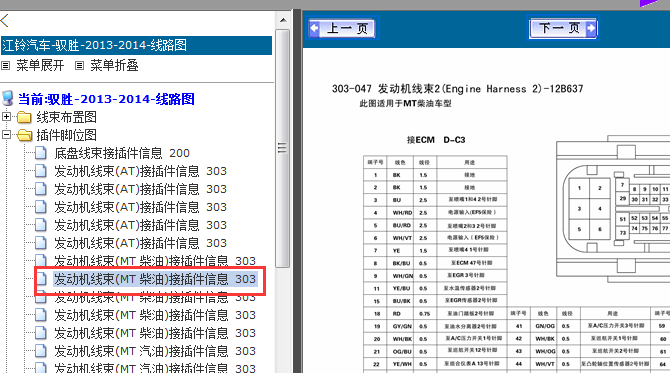This screenshot has height=373, width=670.
Task: Go to next page with 下一页
Action: point(563,28)
